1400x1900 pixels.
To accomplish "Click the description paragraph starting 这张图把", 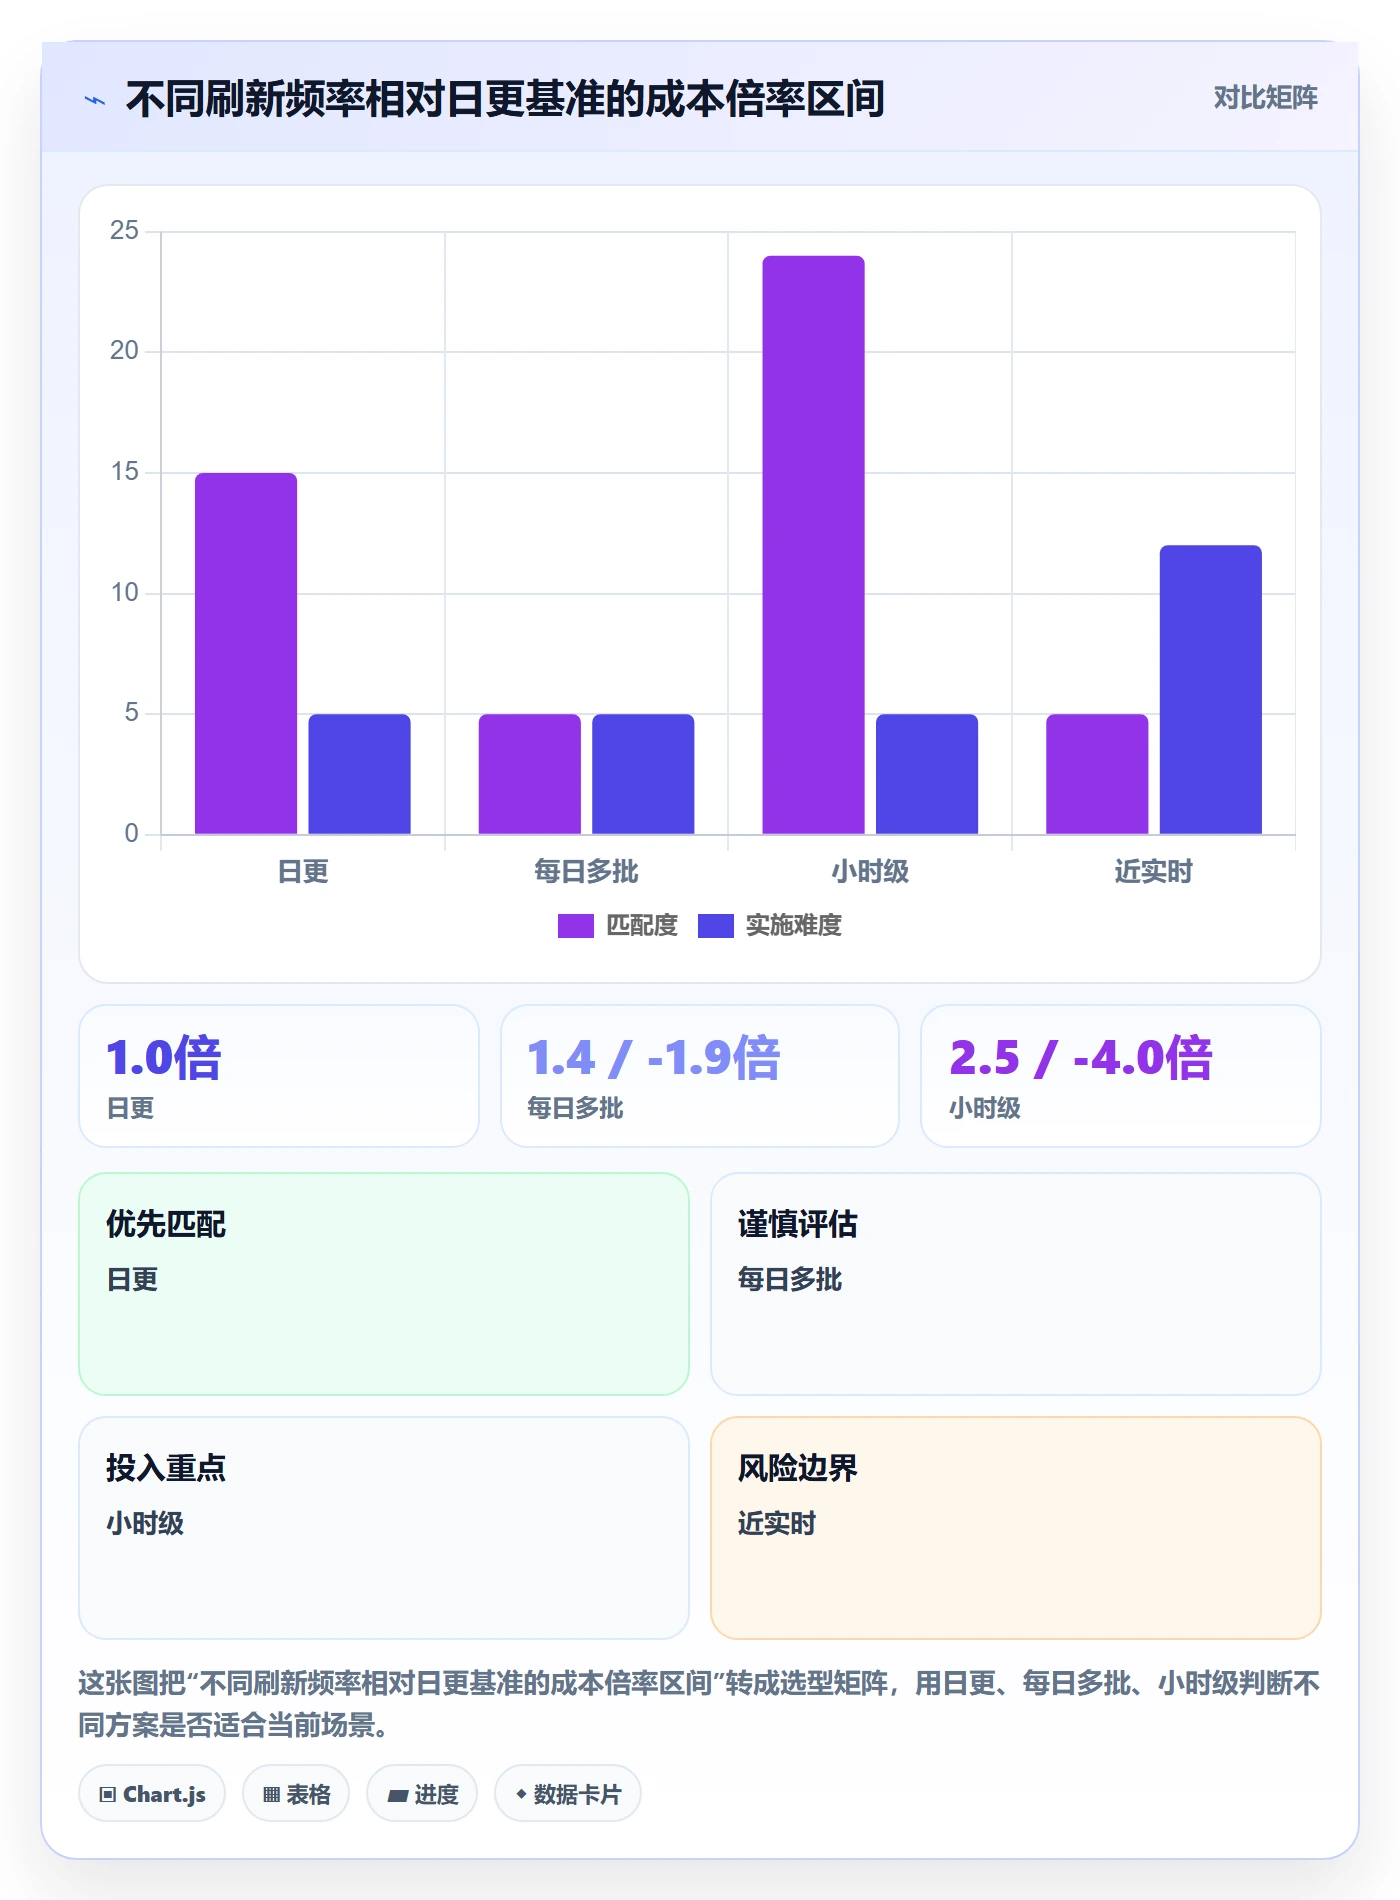I will point(700,1704).
